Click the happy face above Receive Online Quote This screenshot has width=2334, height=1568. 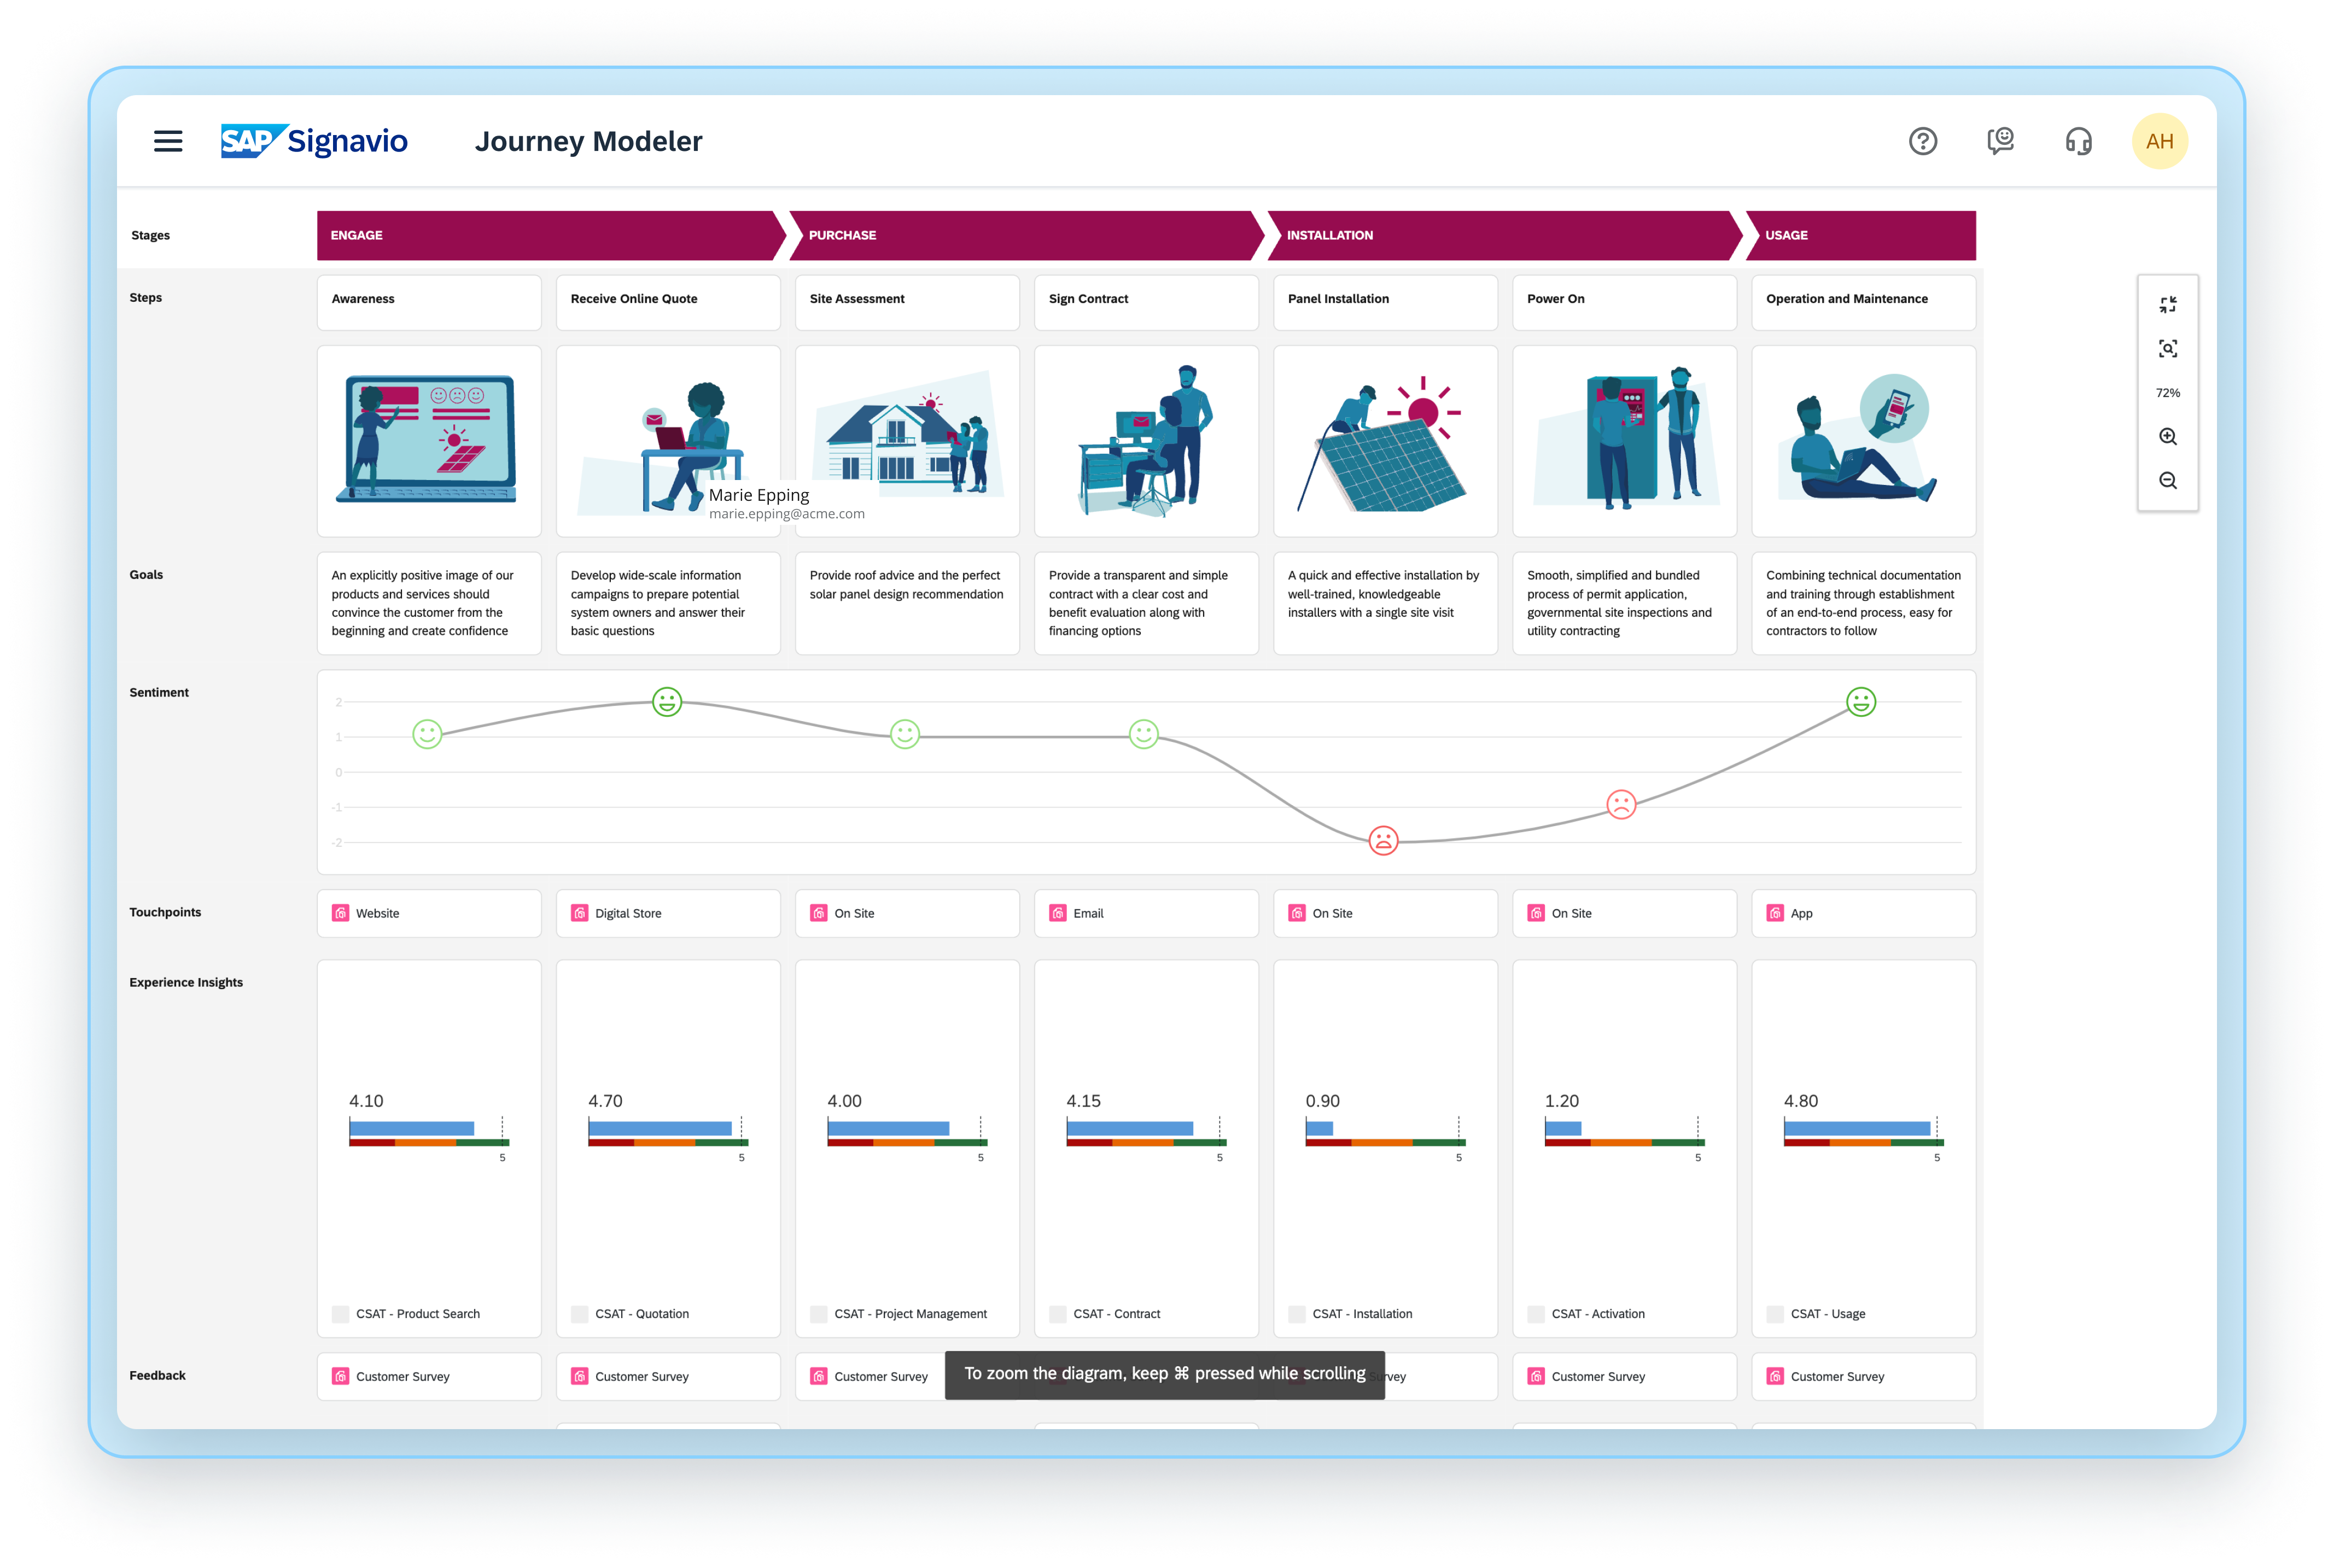click(667, 702)
